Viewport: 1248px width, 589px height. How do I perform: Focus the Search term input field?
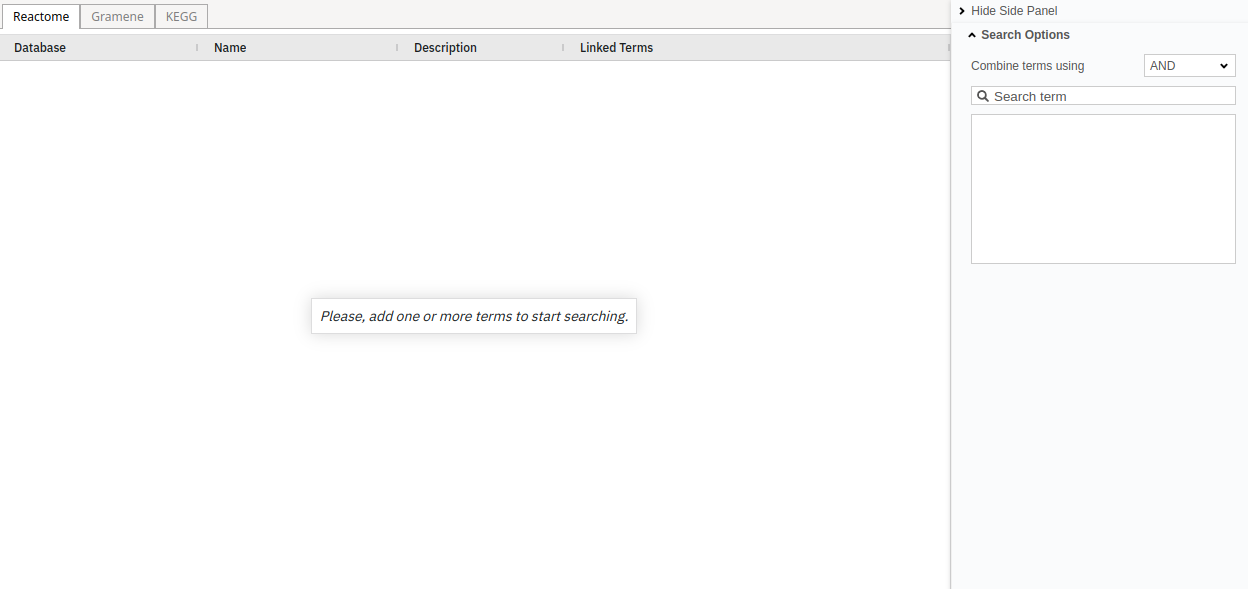point(1110,96)
